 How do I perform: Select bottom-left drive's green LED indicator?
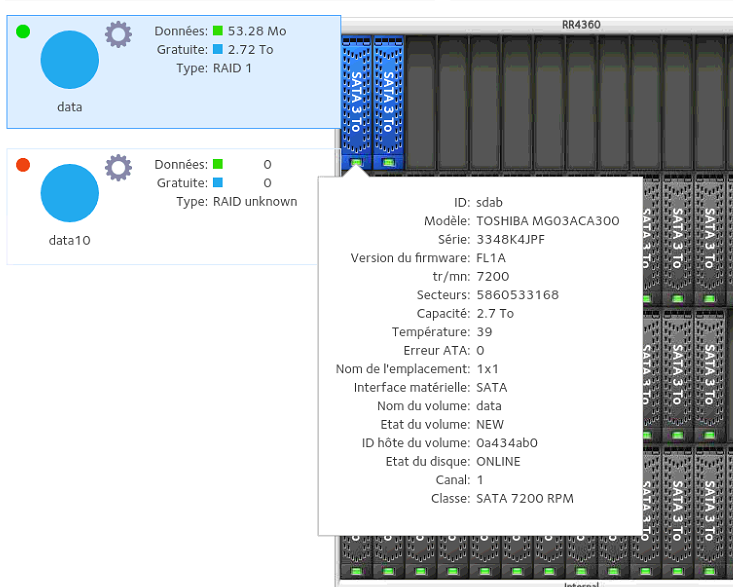pyautogui.click(x=356, y=571)
